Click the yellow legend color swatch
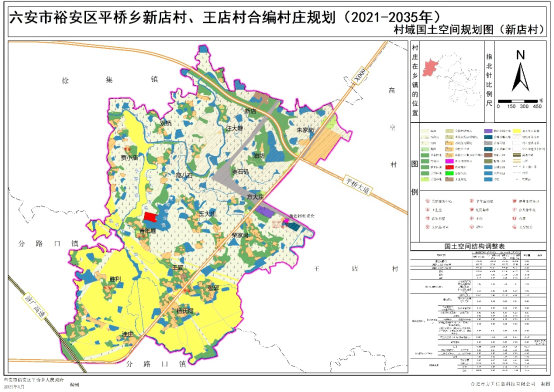Screen dimensions: 554x392 pyautogui.click(x=518, y=131)
